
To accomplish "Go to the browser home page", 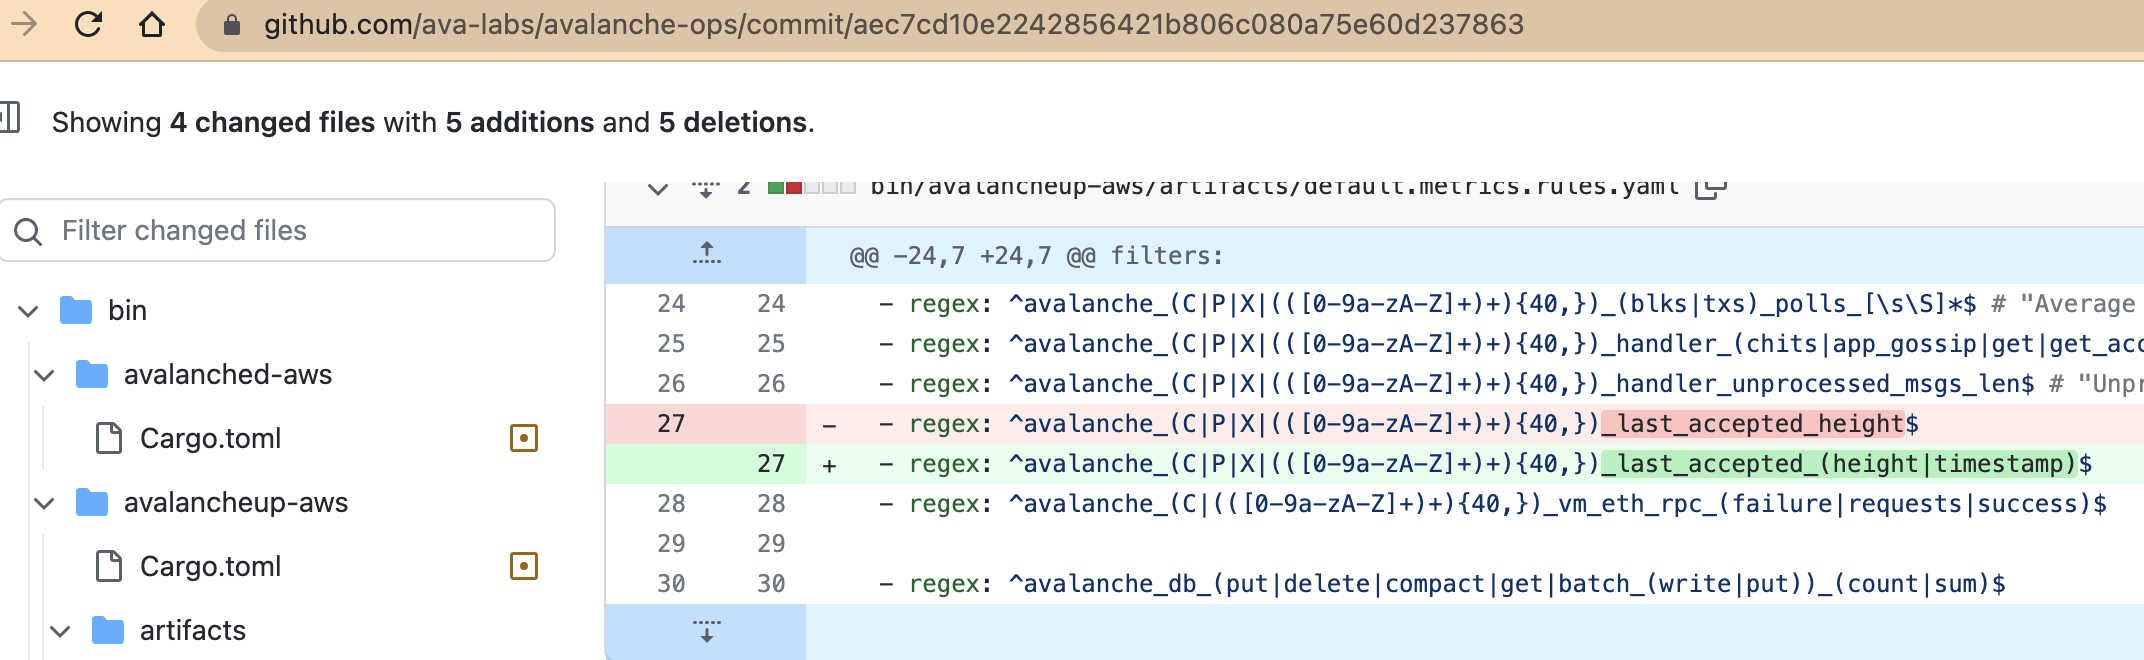I will (x=152, y=24).
